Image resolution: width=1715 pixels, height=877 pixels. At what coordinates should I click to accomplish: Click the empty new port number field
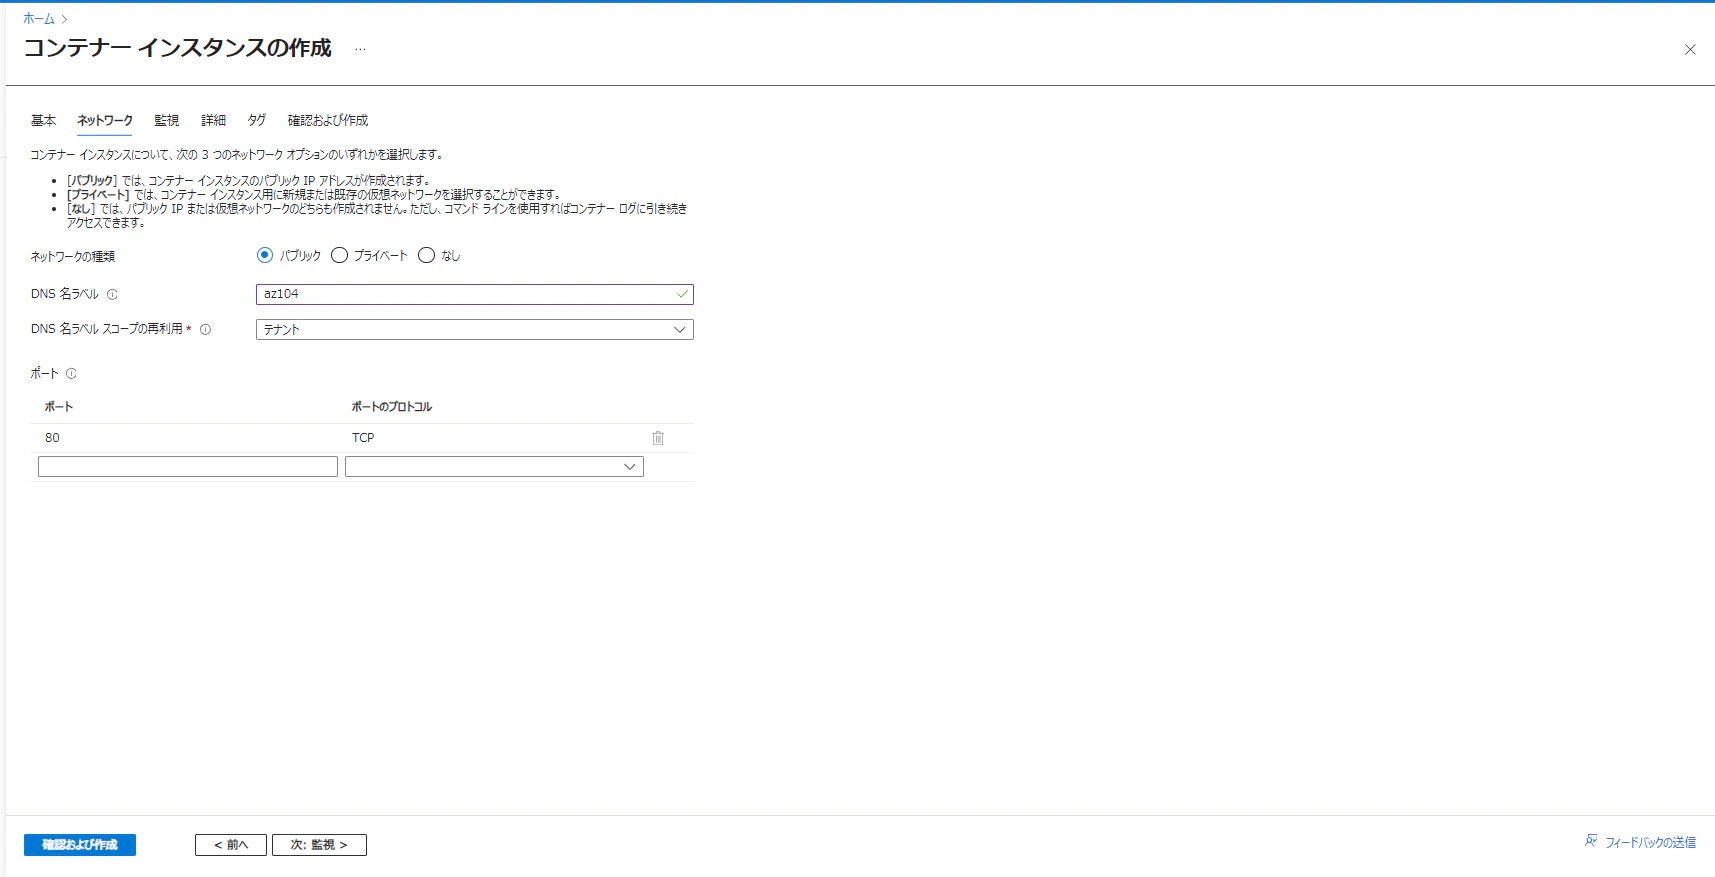coord(188,467)
